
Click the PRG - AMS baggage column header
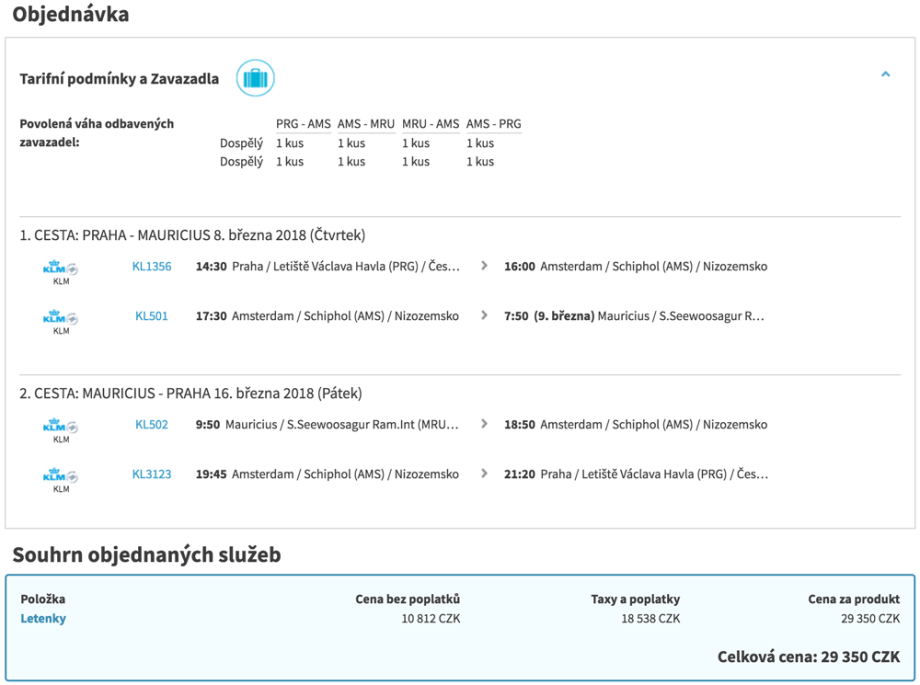(303, 124)
